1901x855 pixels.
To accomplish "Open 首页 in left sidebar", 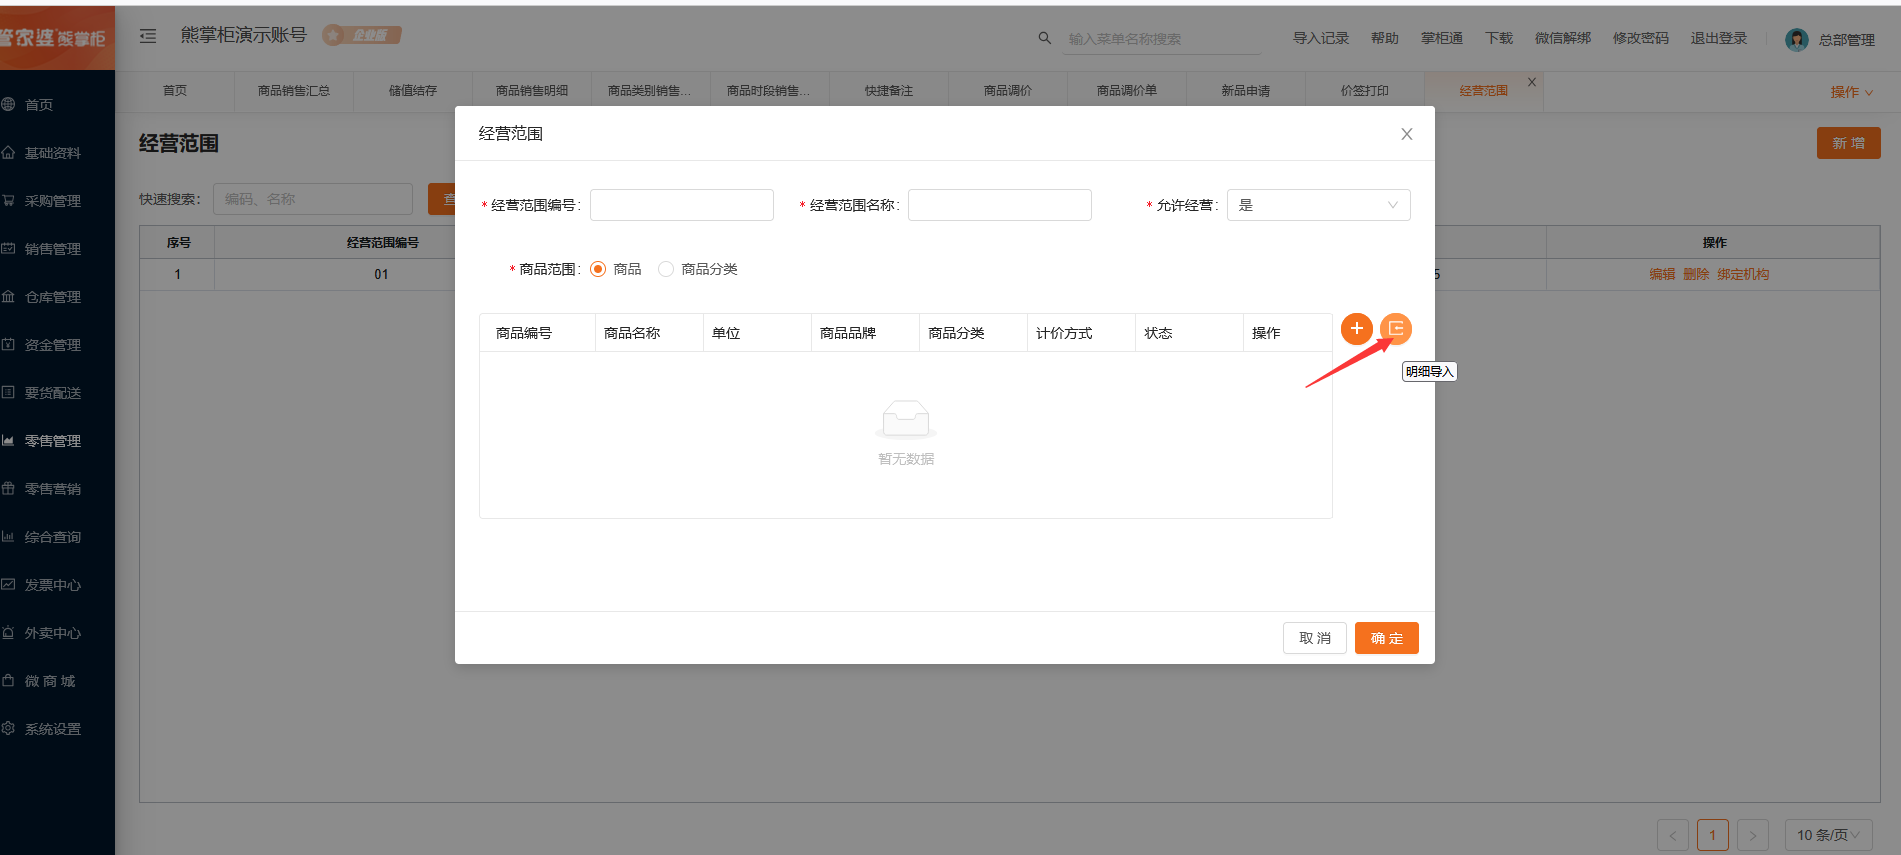I will point(40,105).
